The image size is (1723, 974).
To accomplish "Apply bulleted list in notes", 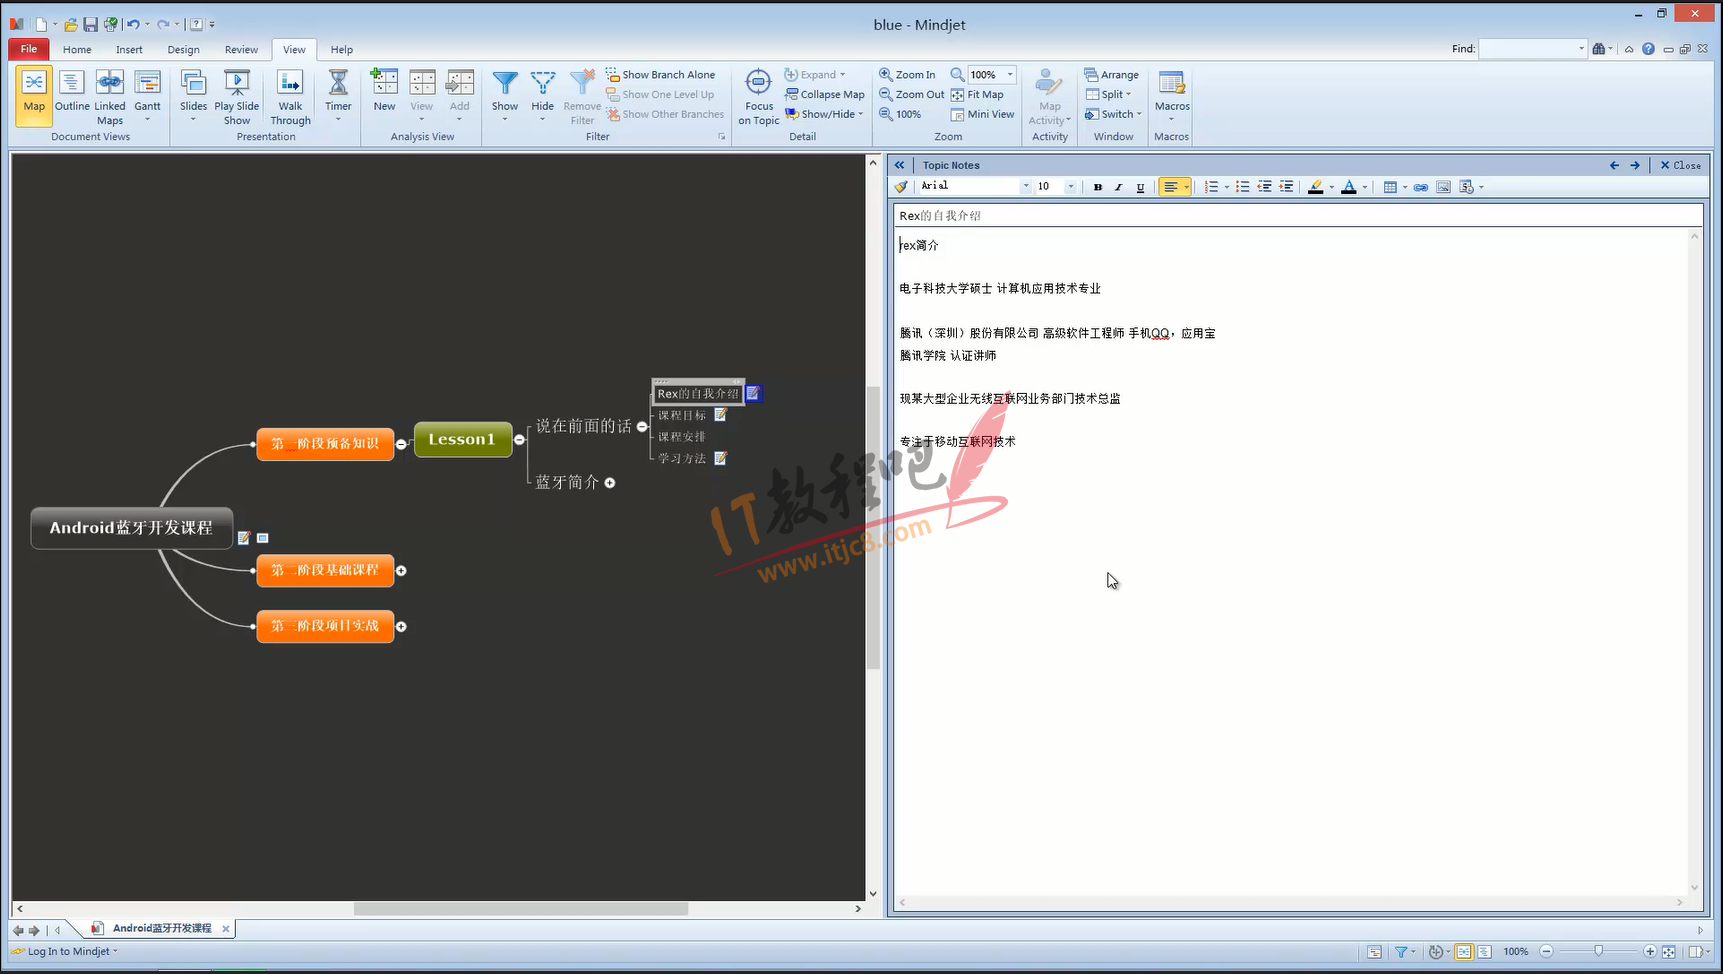I will pos(1243,187).
